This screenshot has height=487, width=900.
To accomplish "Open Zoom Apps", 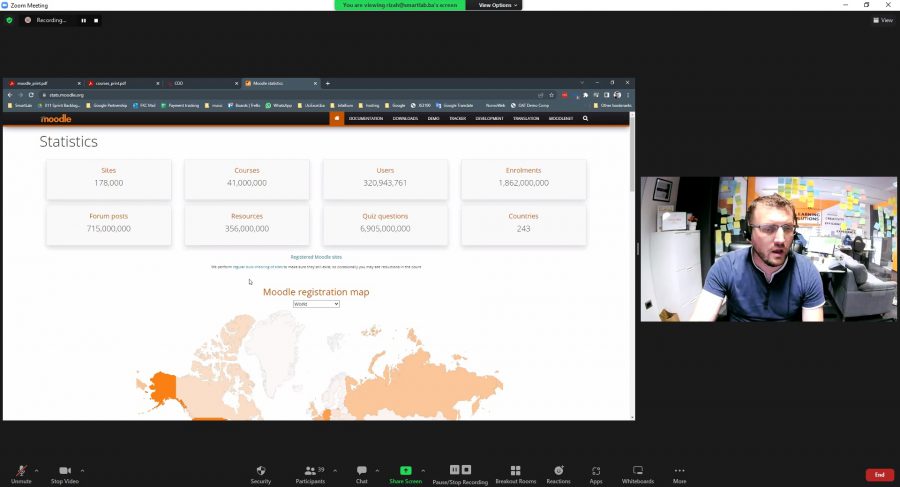I will (596, 474).
